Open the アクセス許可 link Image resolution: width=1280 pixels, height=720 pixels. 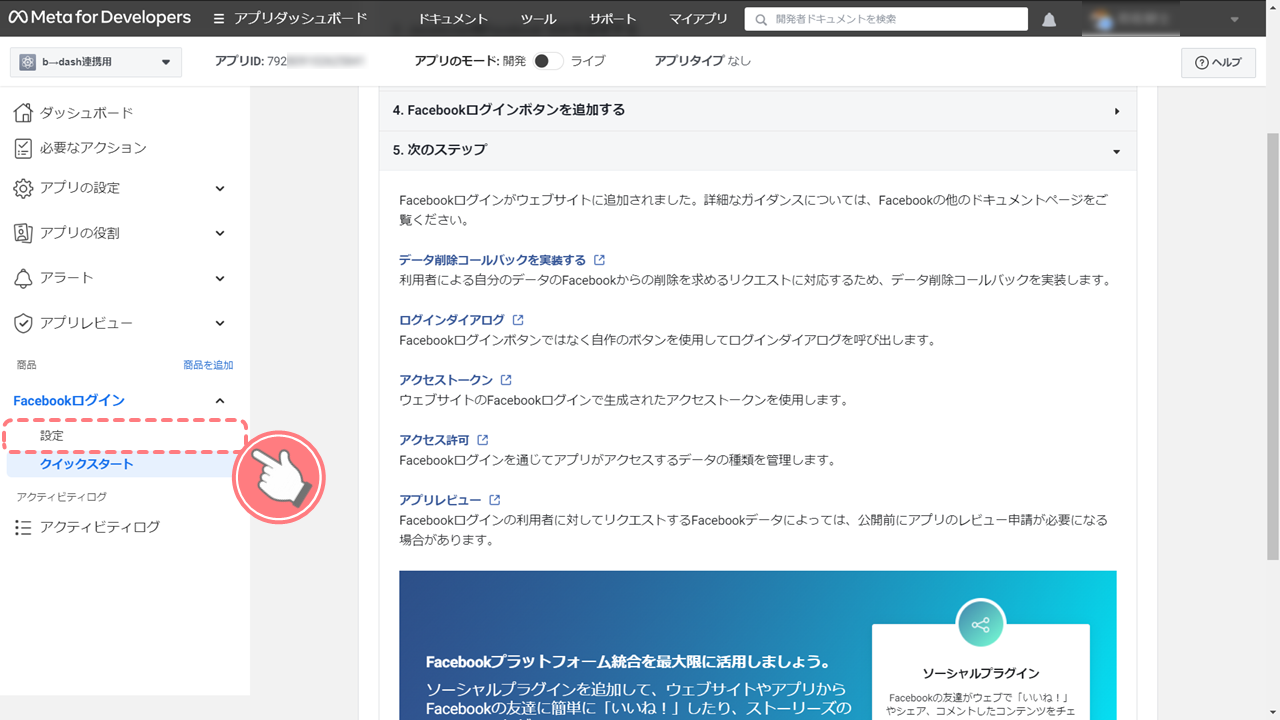click(434, 440)
